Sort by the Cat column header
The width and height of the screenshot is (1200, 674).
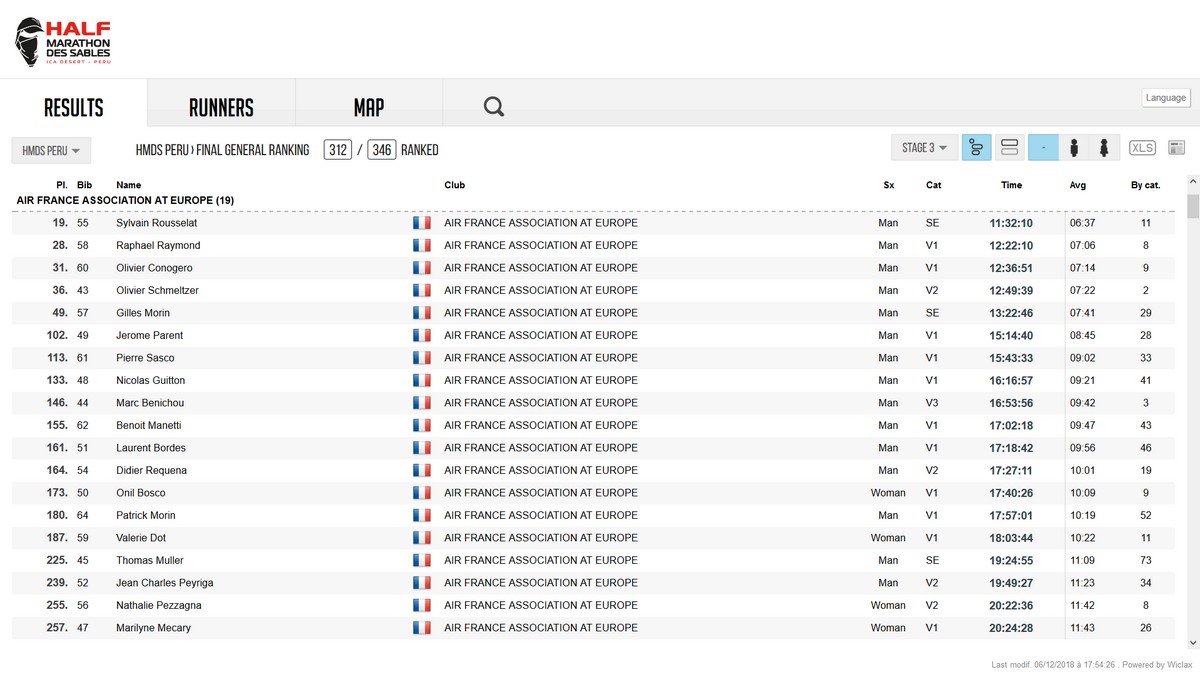tap(933, 185)
